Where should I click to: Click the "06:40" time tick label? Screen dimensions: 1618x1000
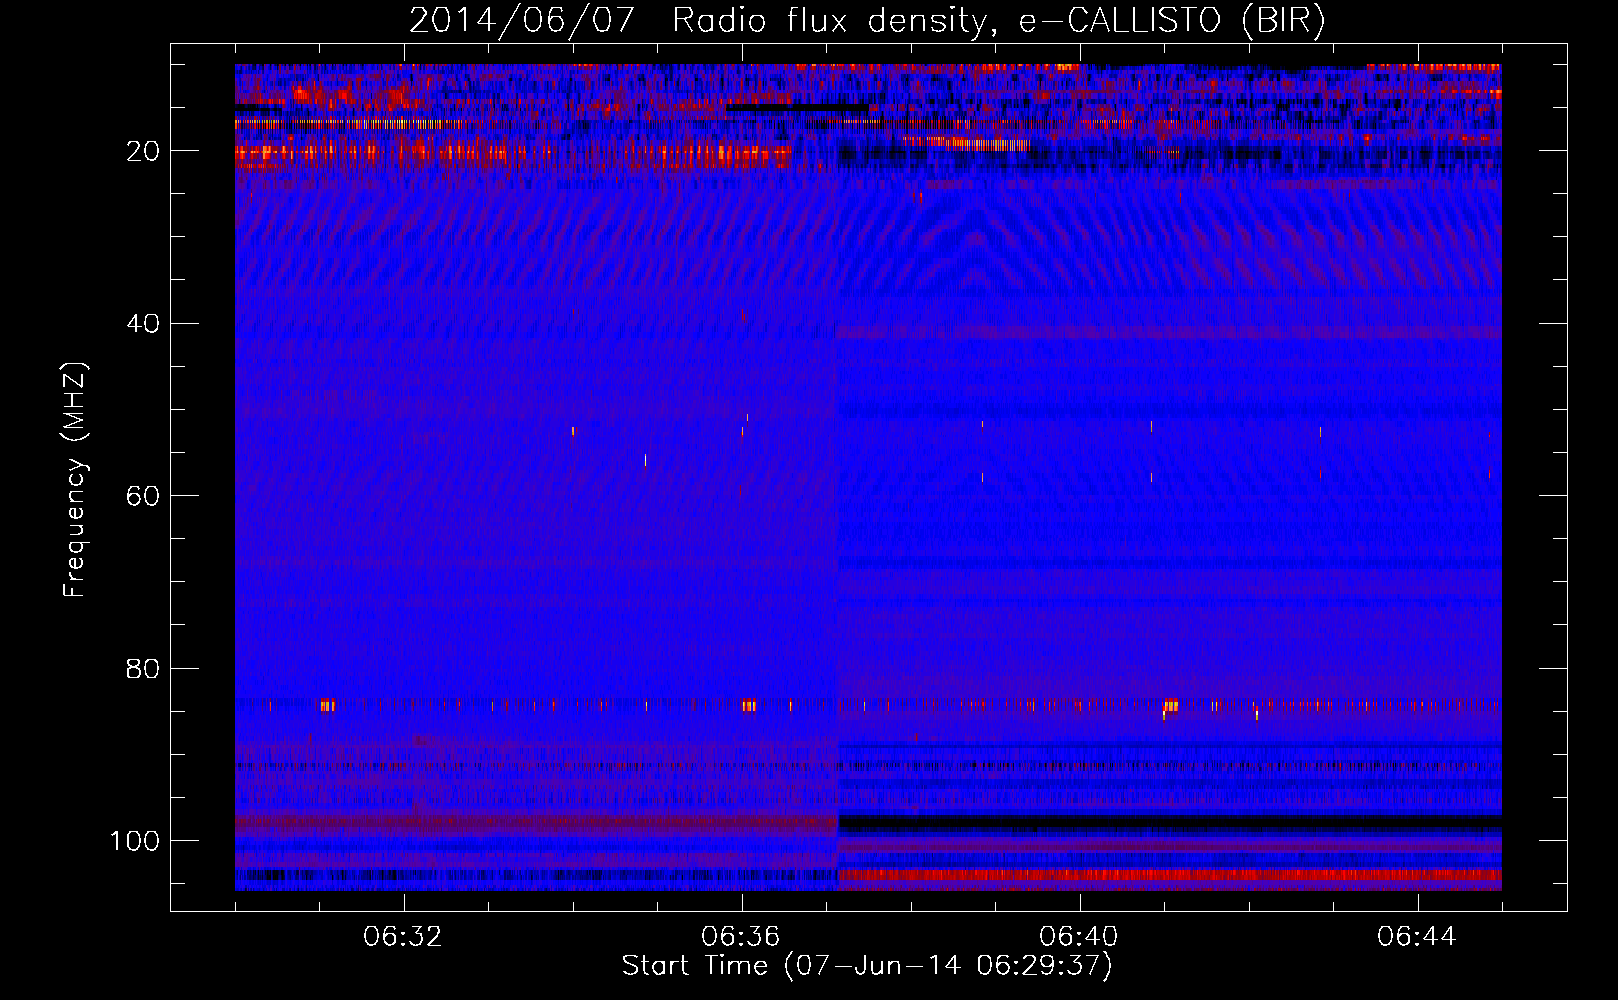[x=1079, y=937]
